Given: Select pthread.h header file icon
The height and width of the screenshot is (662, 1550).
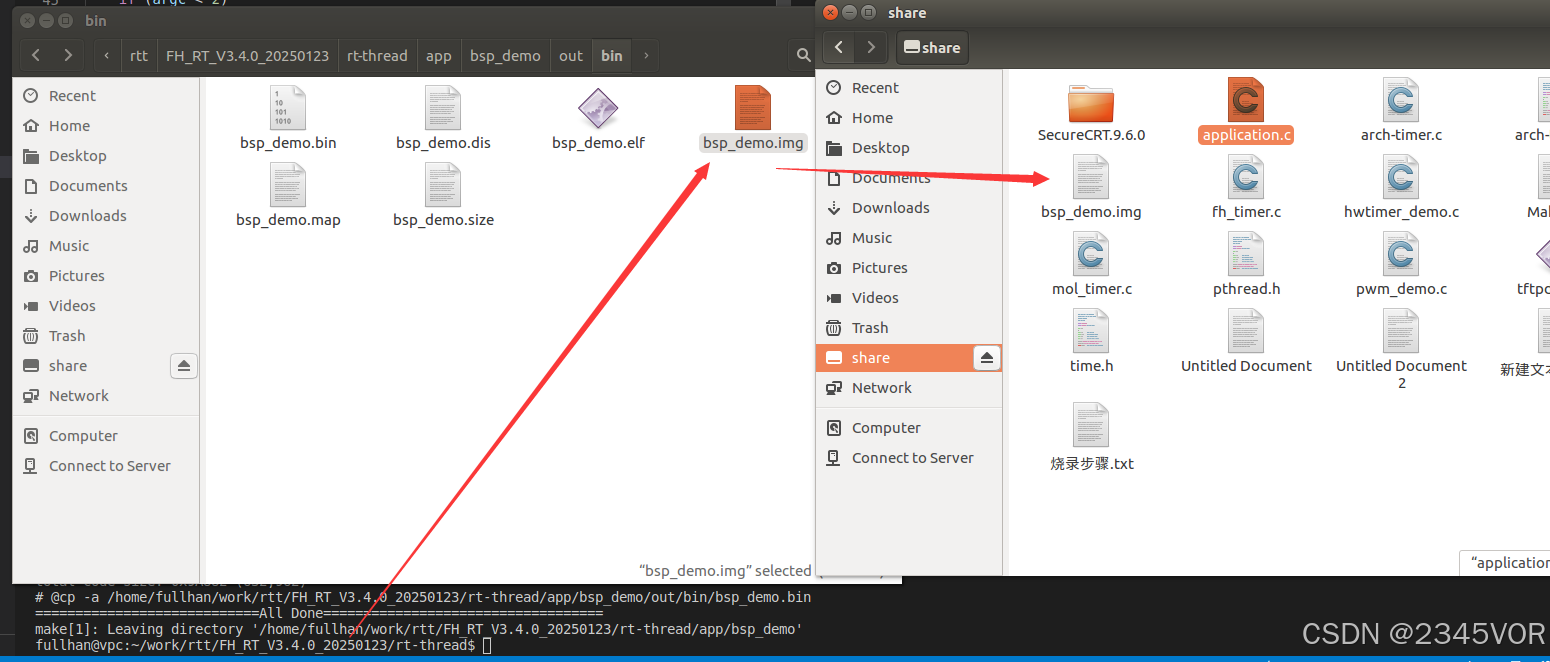Looking at the screenshot, I should tap(1246, 254).
